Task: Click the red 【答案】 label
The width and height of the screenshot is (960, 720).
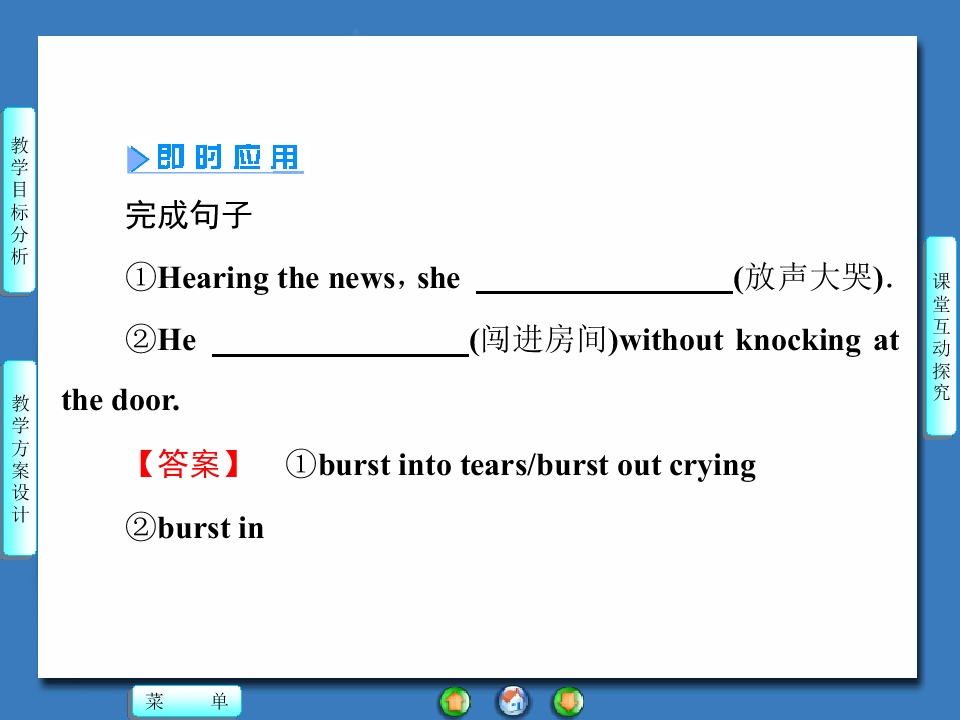Action: click(x=189, y=463)
